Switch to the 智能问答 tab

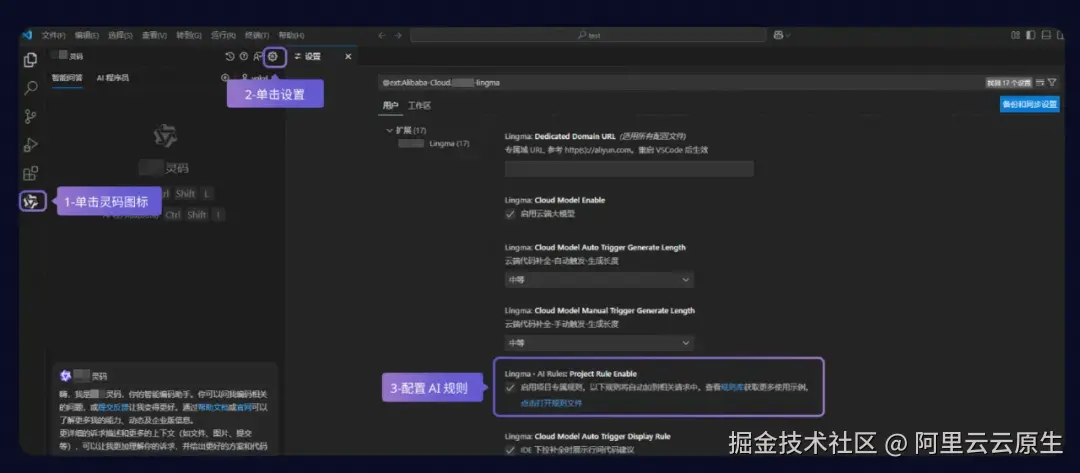(68, 78)
